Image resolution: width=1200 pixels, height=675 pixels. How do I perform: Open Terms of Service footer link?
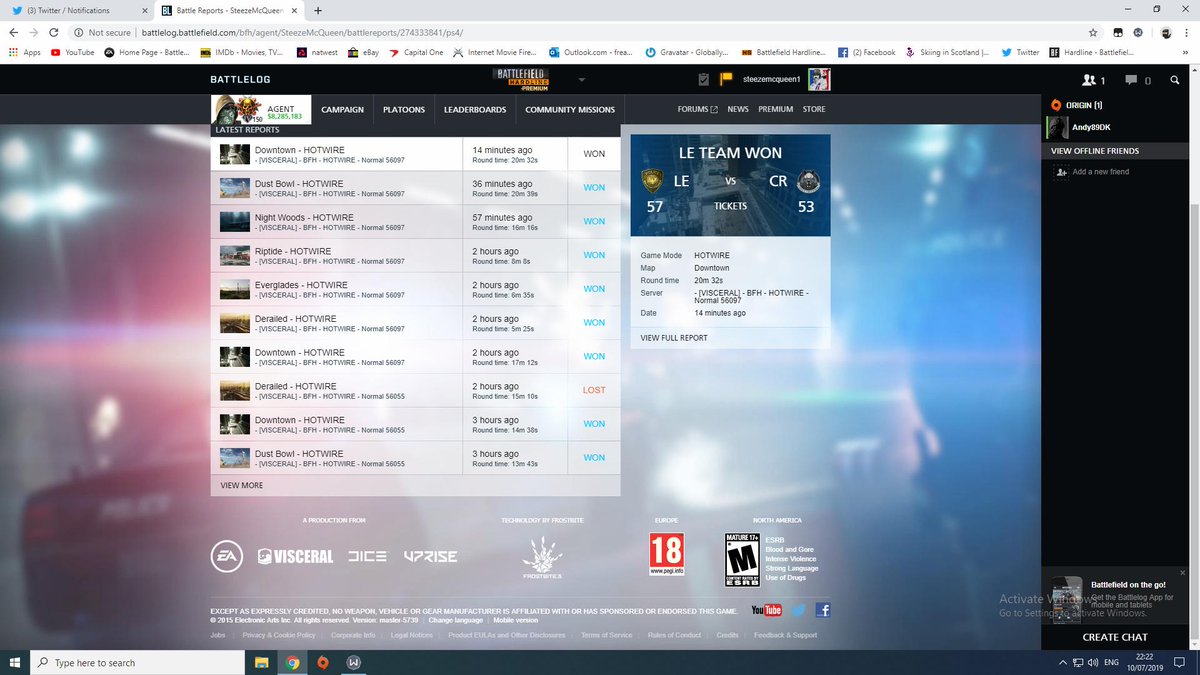pos(606,635)
